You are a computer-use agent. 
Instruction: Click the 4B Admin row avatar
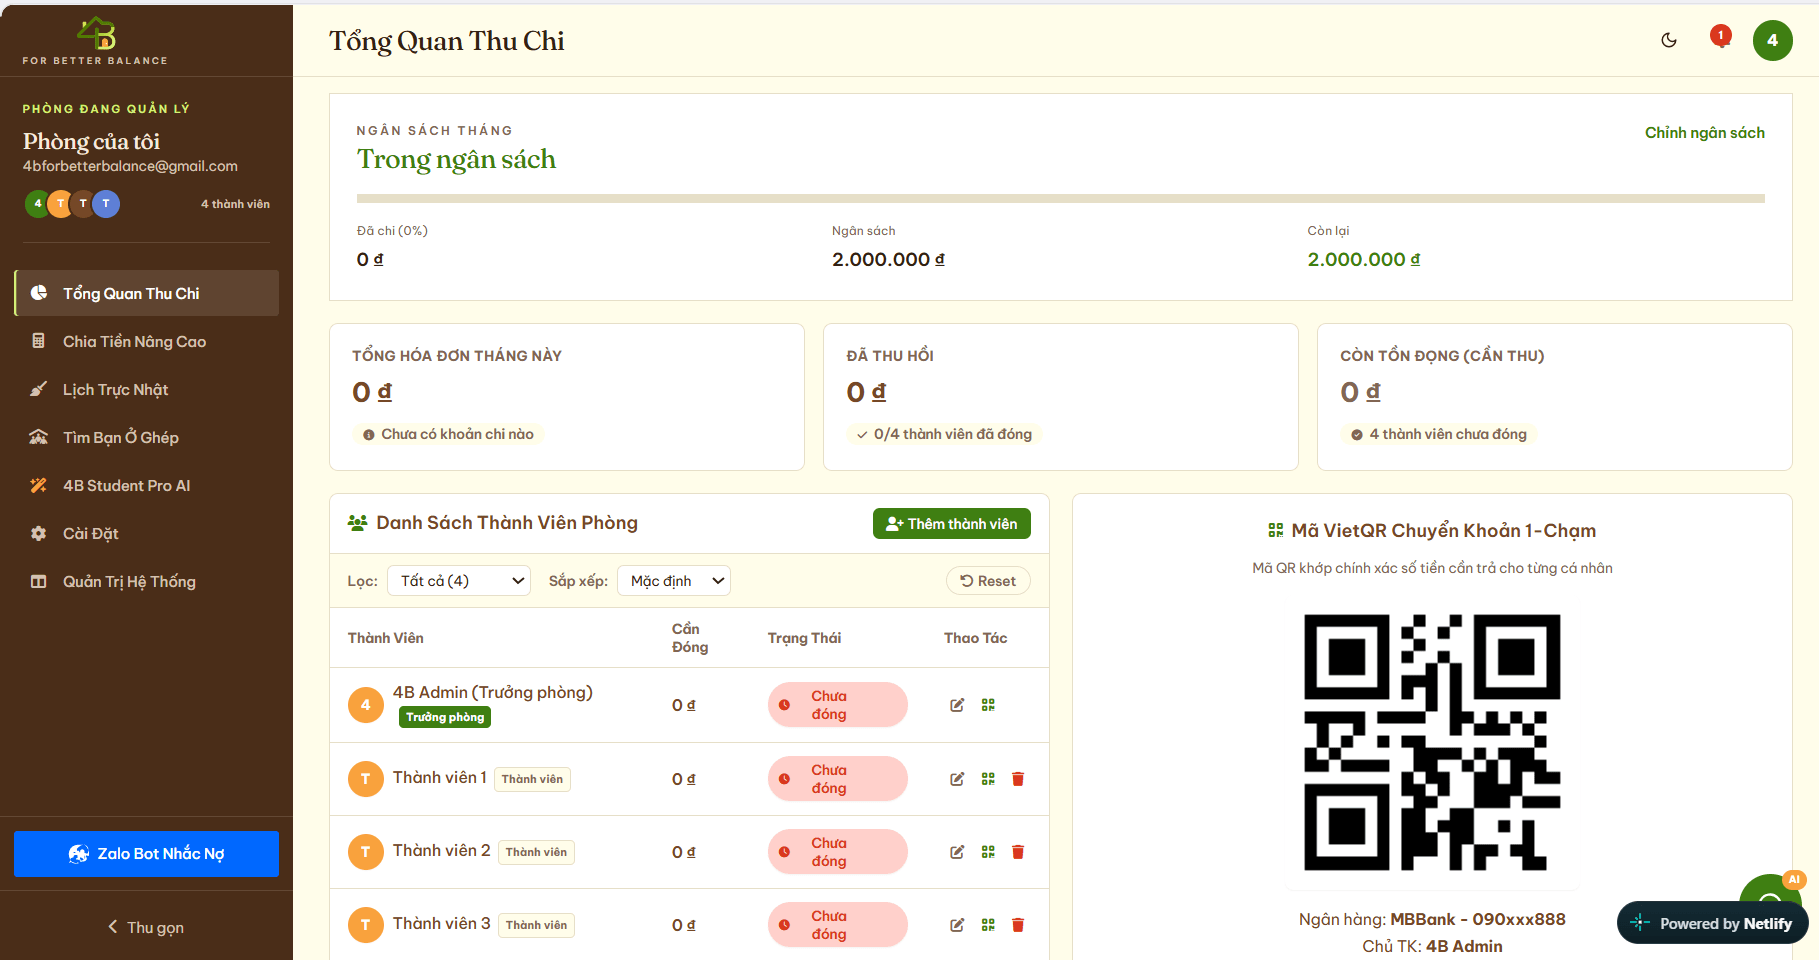[366, 705]
